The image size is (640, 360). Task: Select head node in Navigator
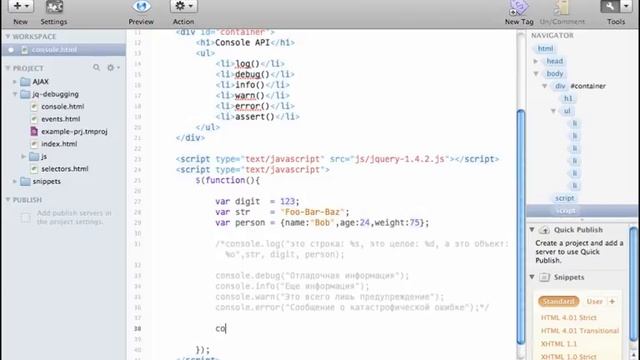(555, 61)
